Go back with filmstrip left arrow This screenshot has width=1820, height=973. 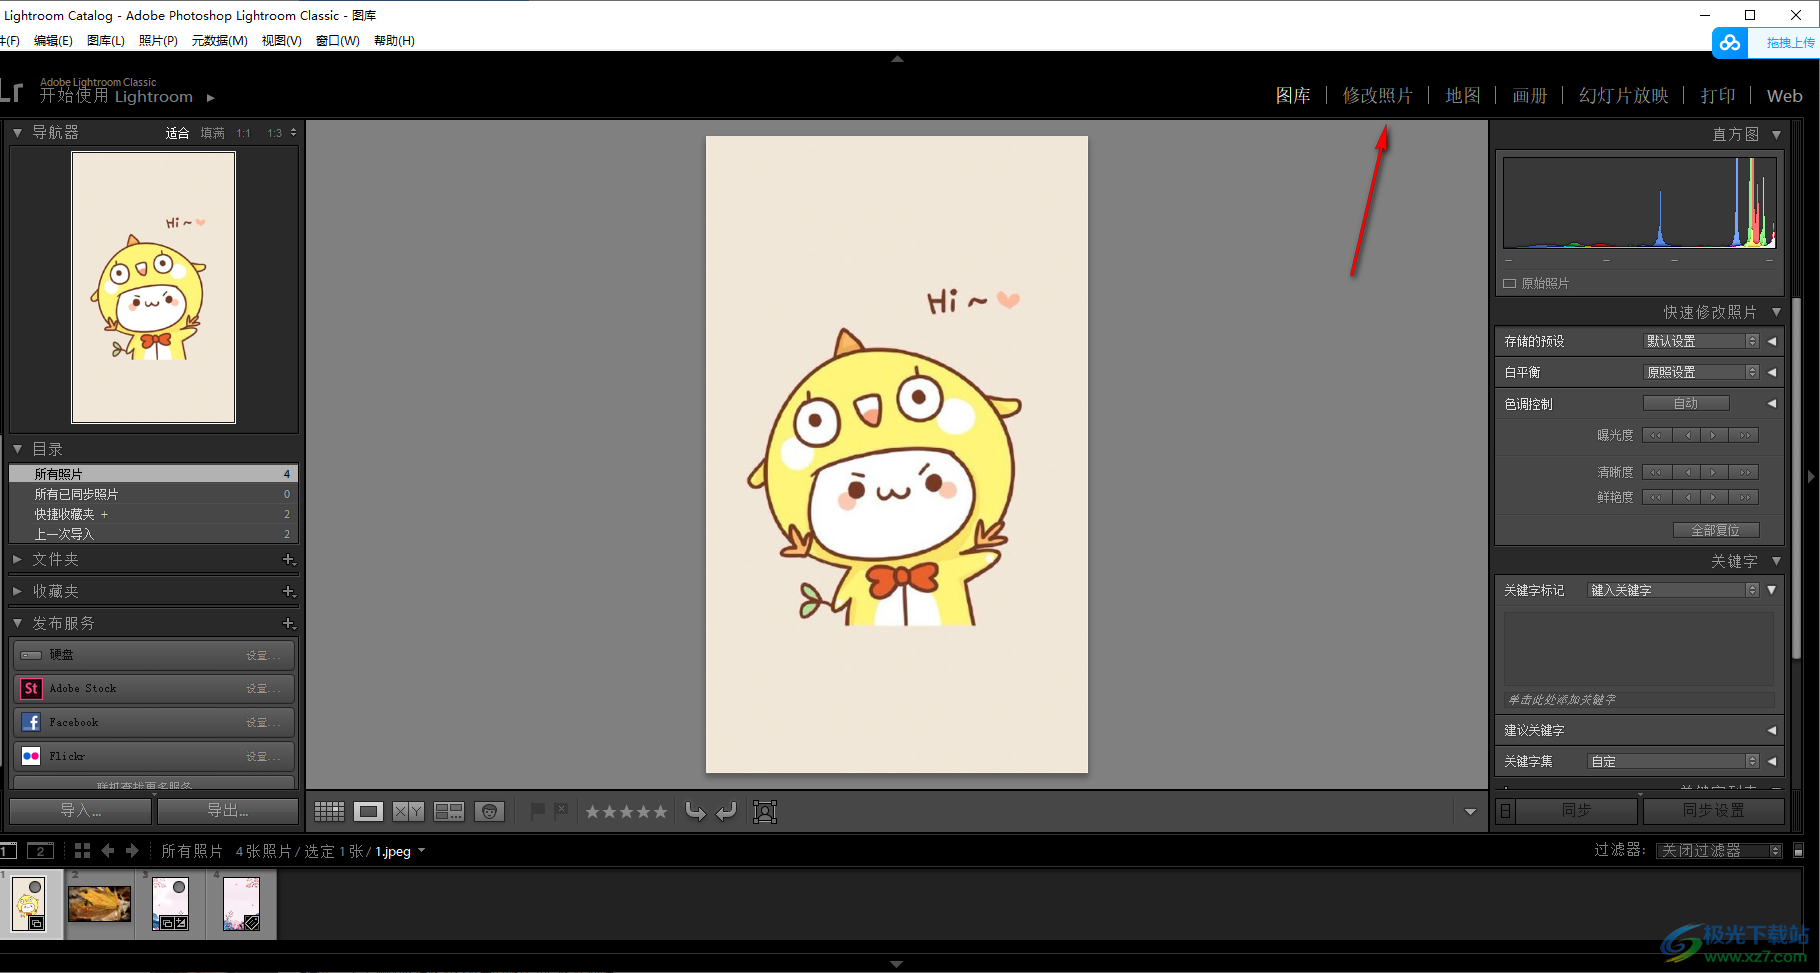pos(107,851)
